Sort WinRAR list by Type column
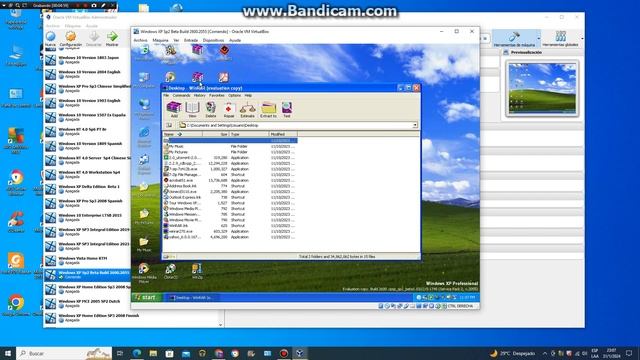 pos(249,134)
